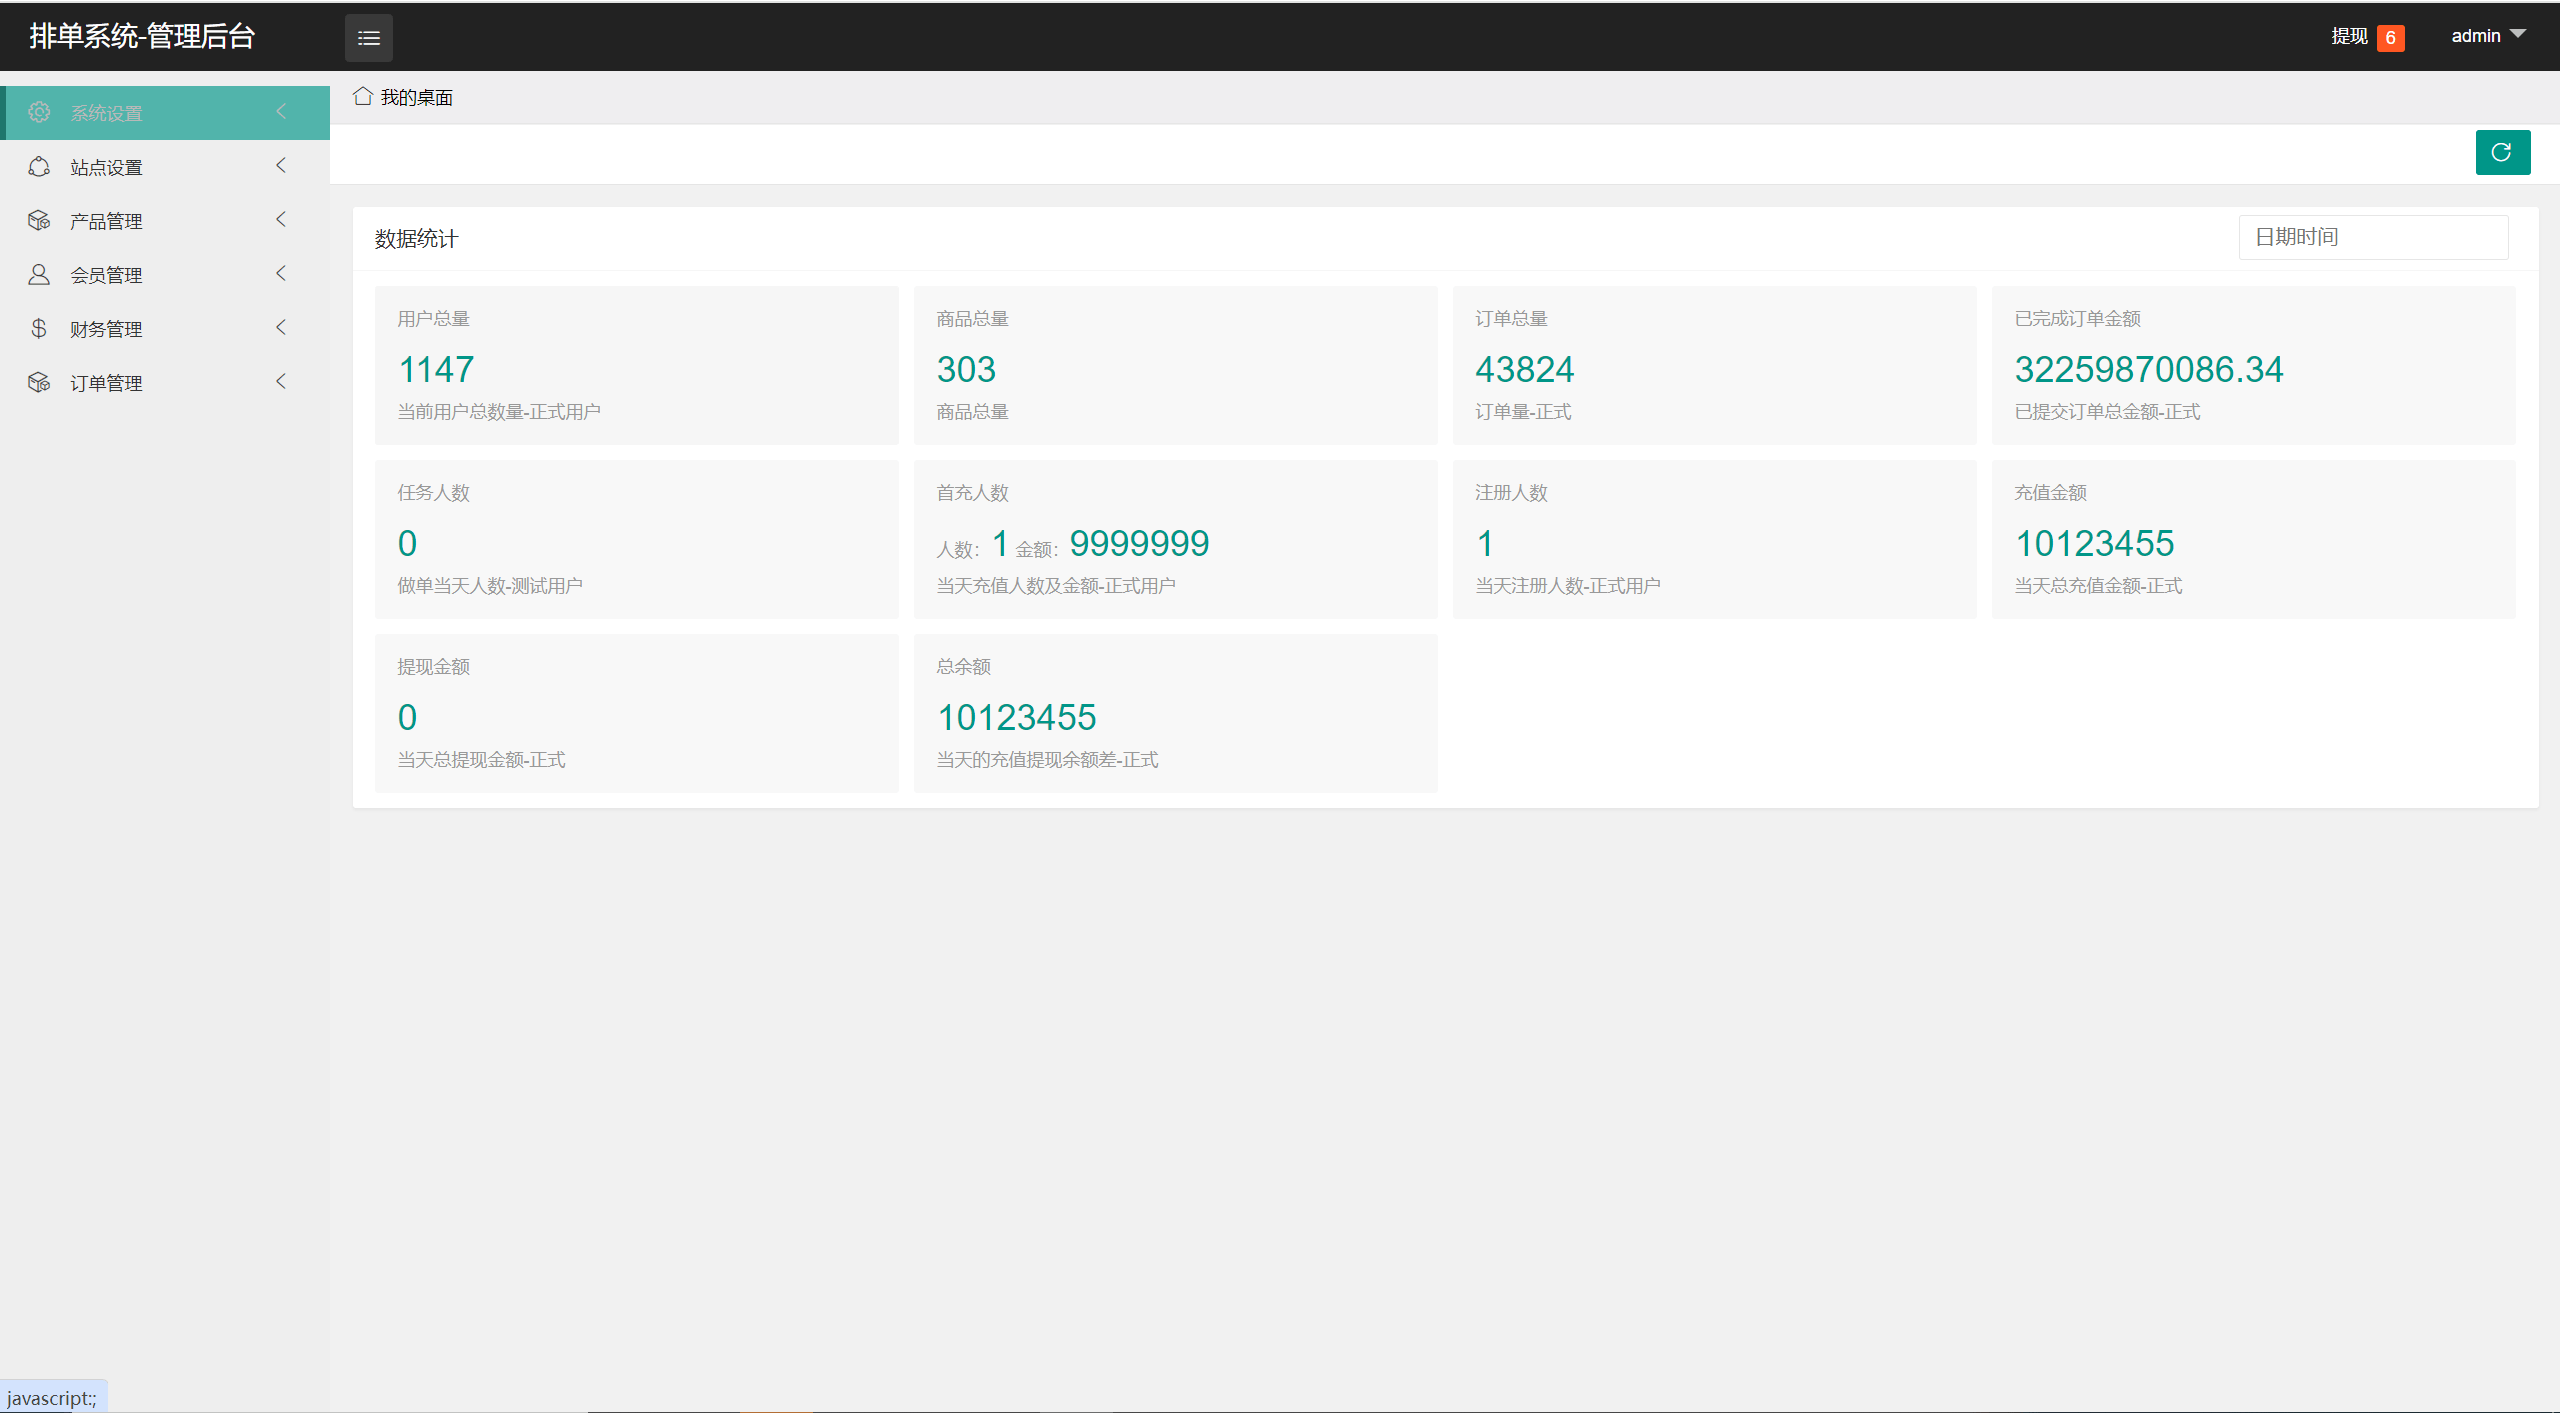The image size is (2560, 1413).
Task: Expand the 产品管理 chevron arrow
Action: (281, 219)
